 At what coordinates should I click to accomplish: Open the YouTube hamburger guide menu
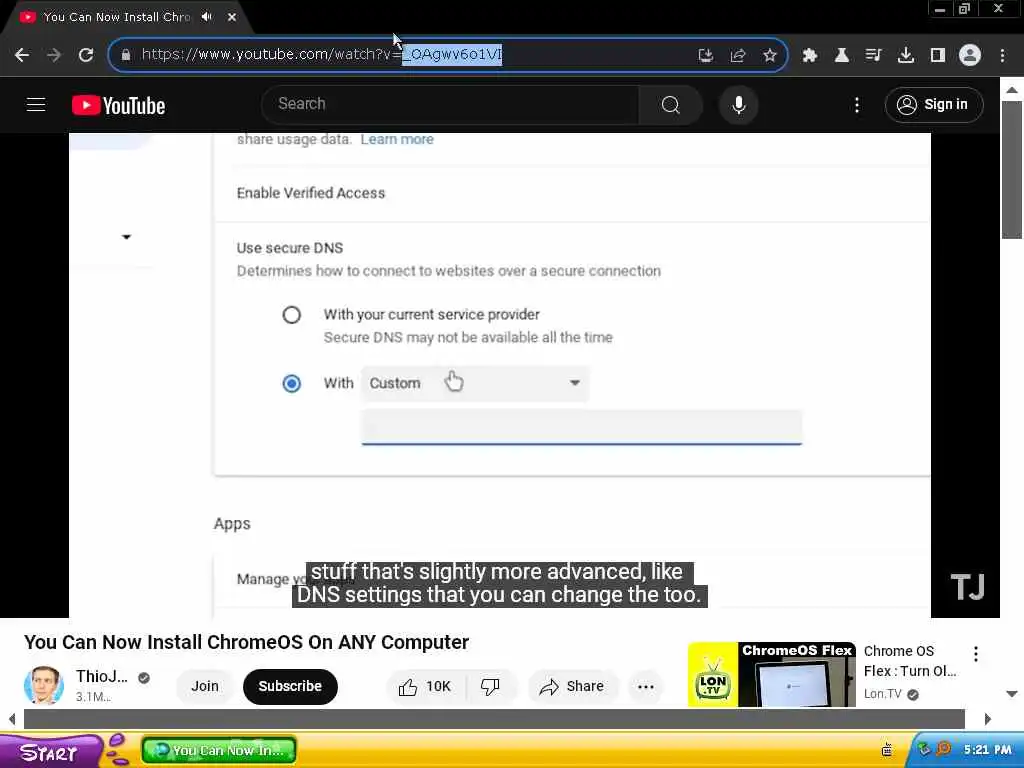(x=36, y=104)
